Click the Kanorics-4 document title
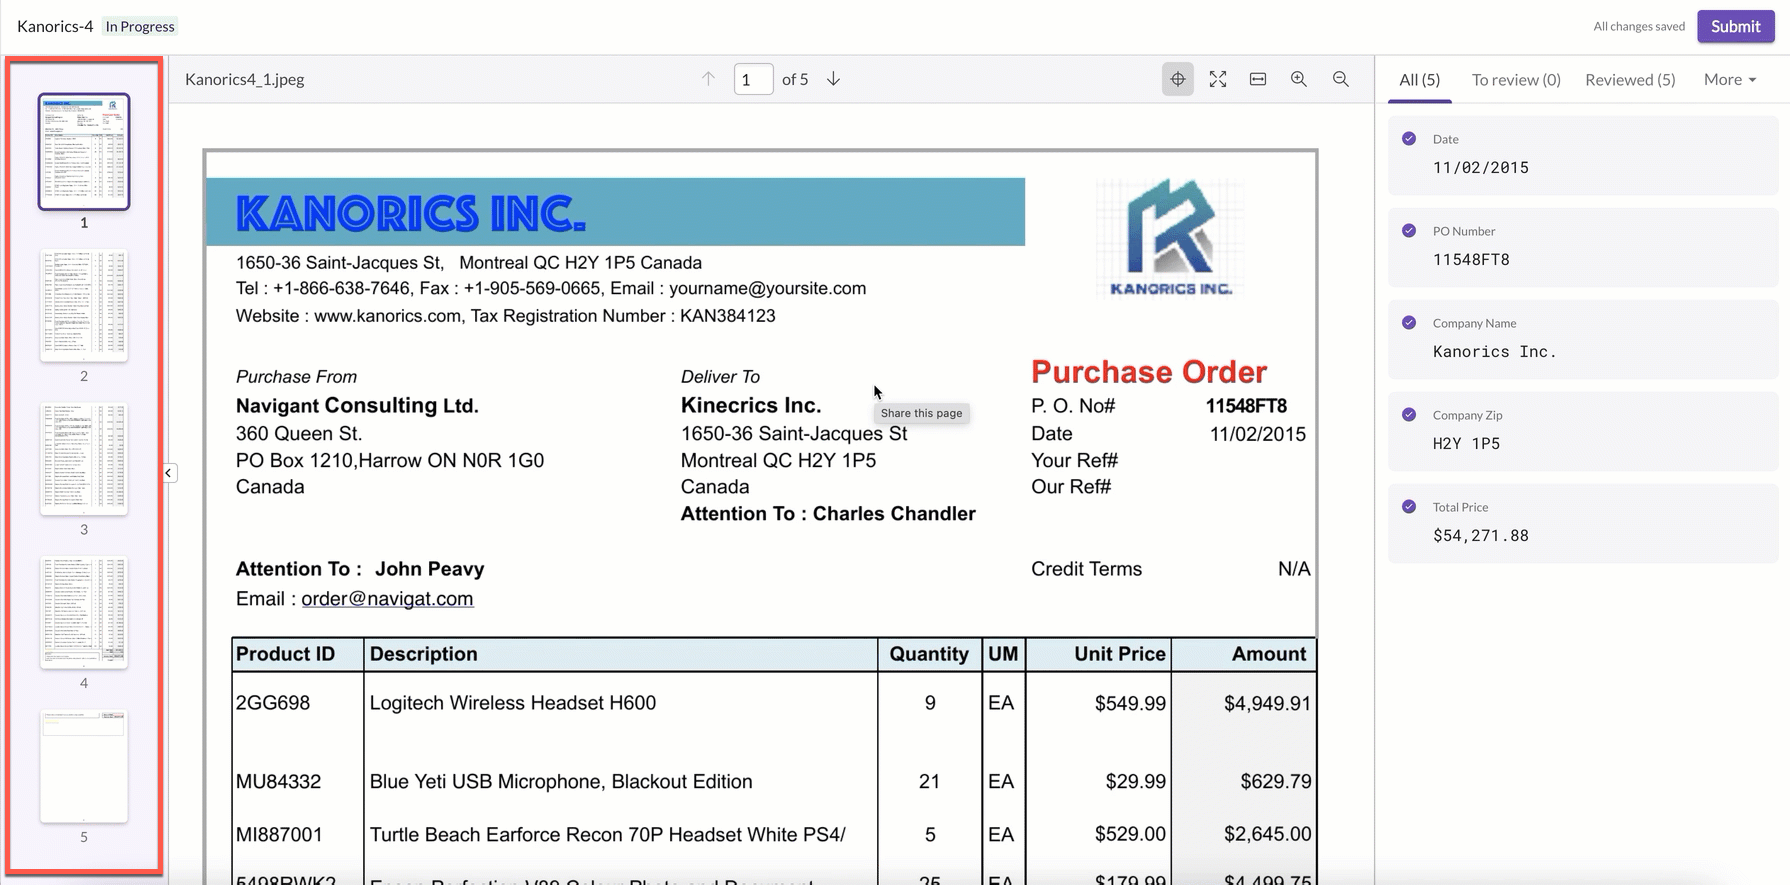This screenshot has height=885, width=1790. point(55,26)
